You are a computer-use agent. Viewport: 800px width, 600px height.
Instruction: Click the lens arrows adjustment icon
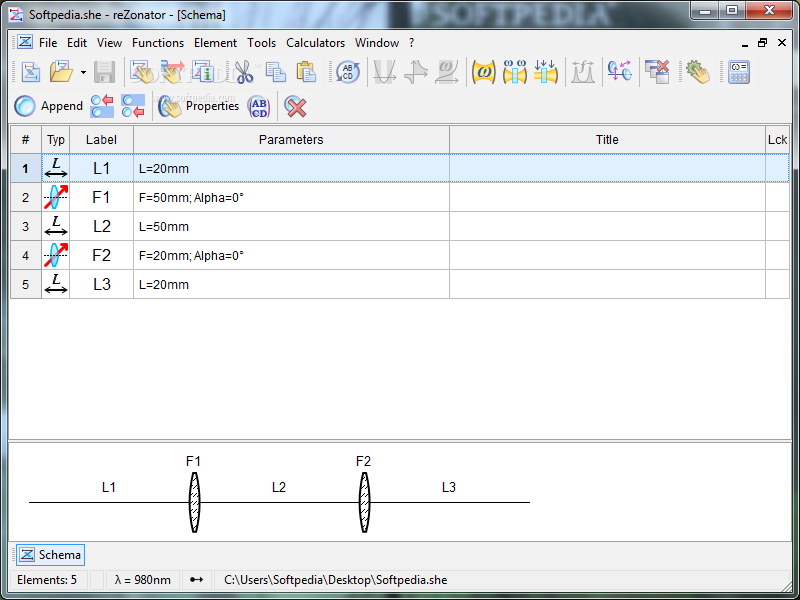[x=620, y=72]
